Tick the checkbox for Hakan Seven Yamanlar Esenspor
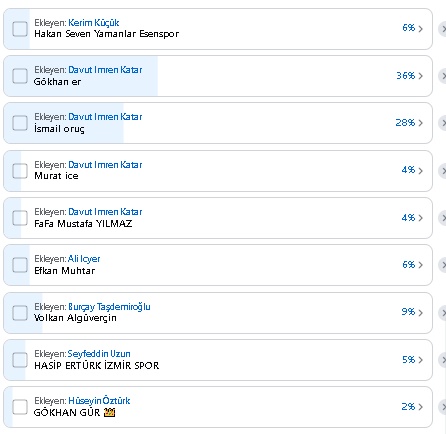The width and height of the screenshot is (446, 434). (20, 29)
